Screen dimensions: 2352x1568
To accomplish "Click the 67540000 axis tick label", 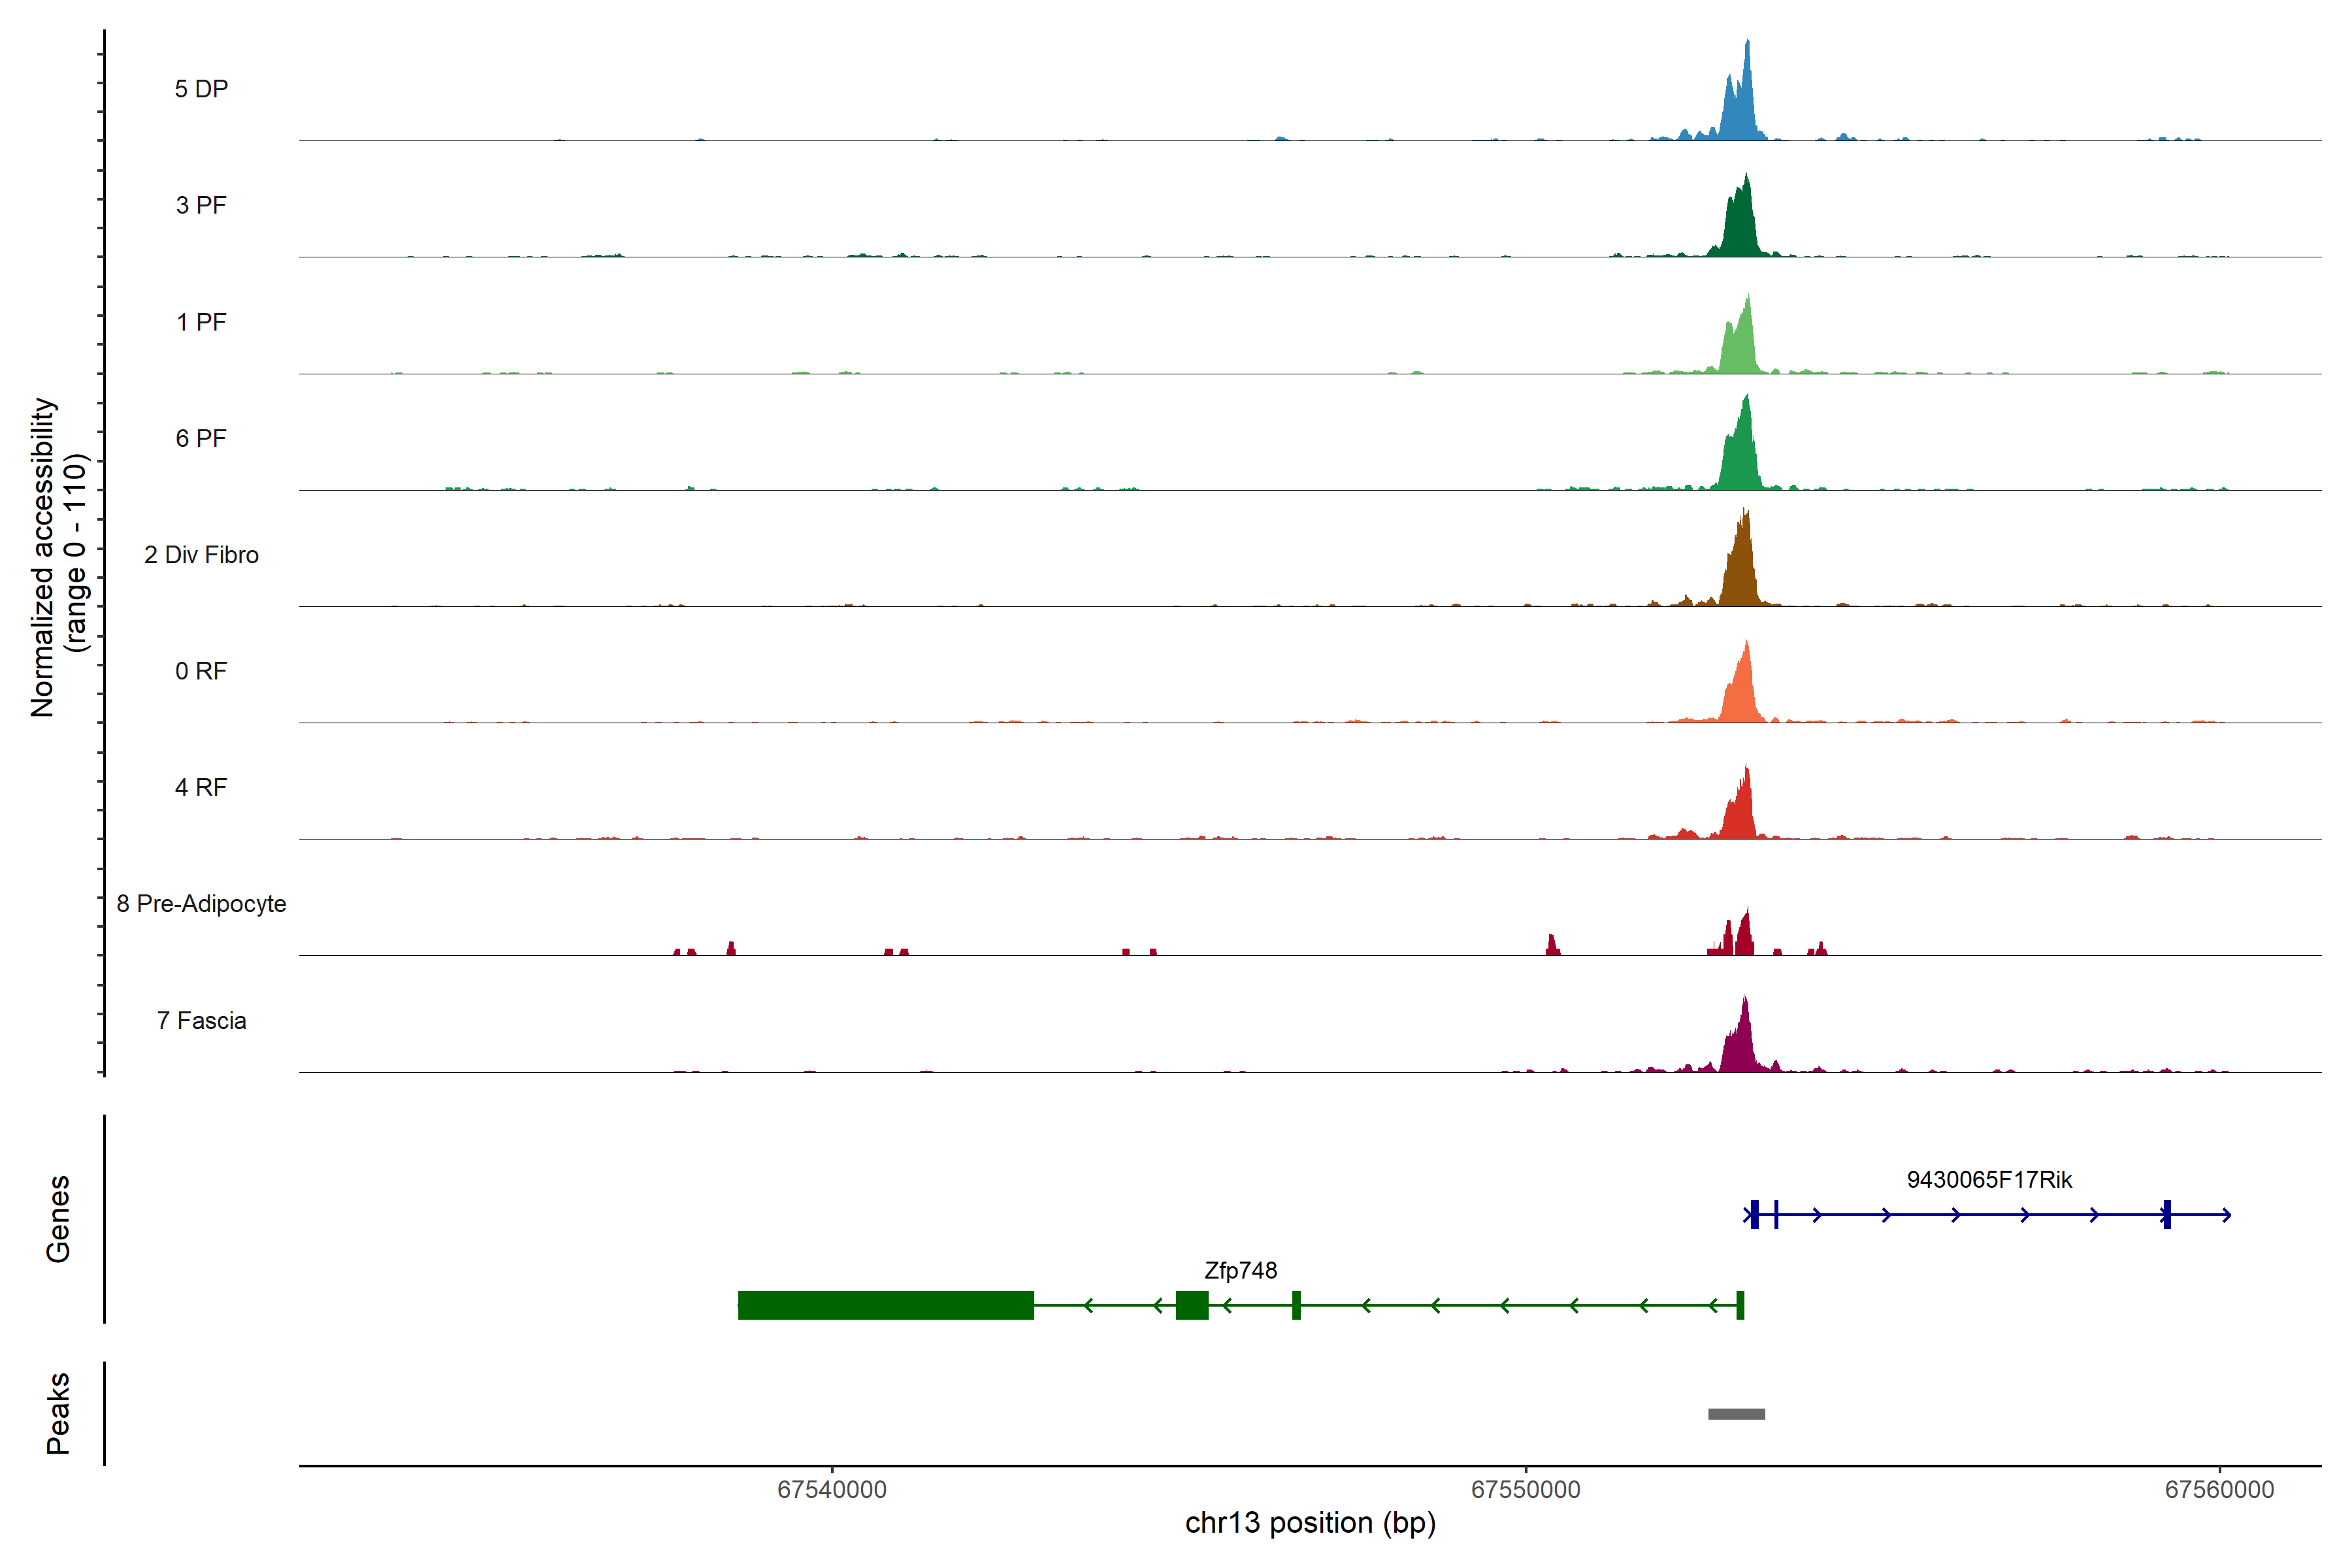I will [832, 1490].
